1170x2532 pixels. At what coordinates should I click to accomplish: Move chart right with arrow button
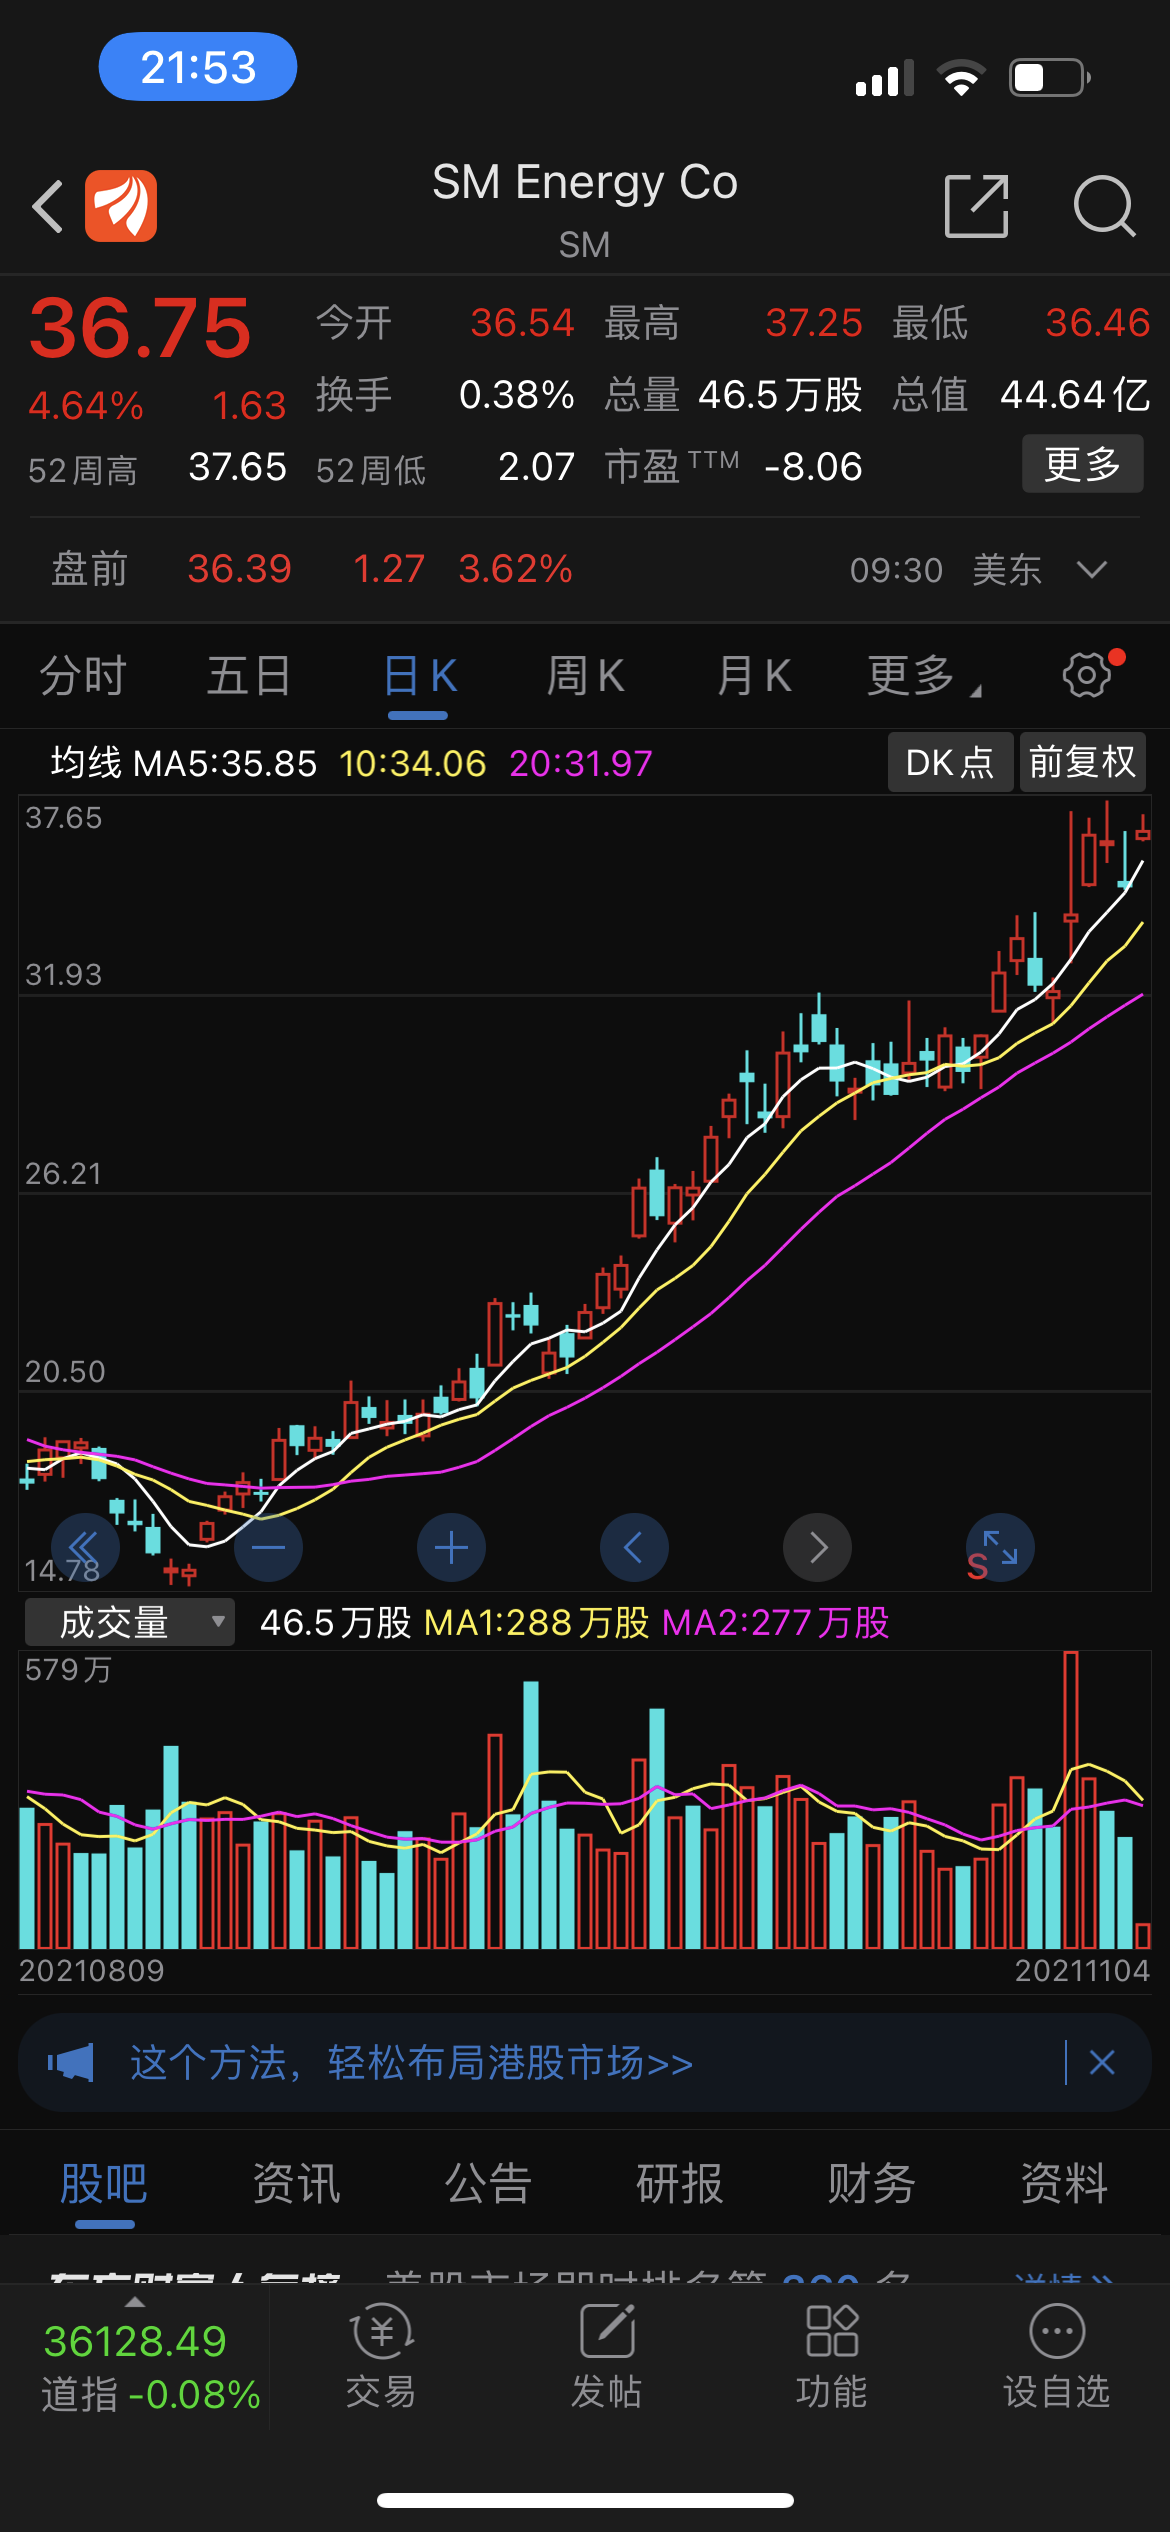[x=817, y=1548]
